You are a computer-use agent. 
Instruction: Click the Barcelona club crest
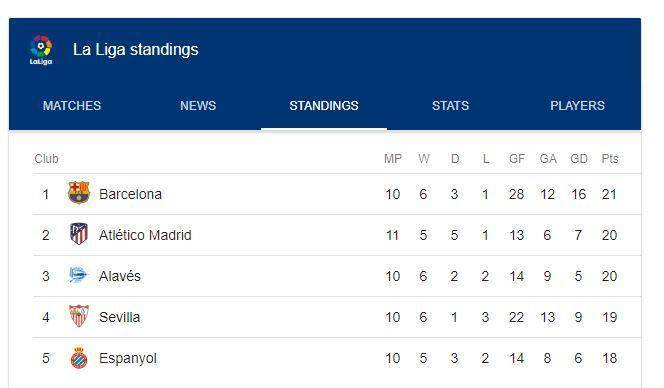coord(79,192)
